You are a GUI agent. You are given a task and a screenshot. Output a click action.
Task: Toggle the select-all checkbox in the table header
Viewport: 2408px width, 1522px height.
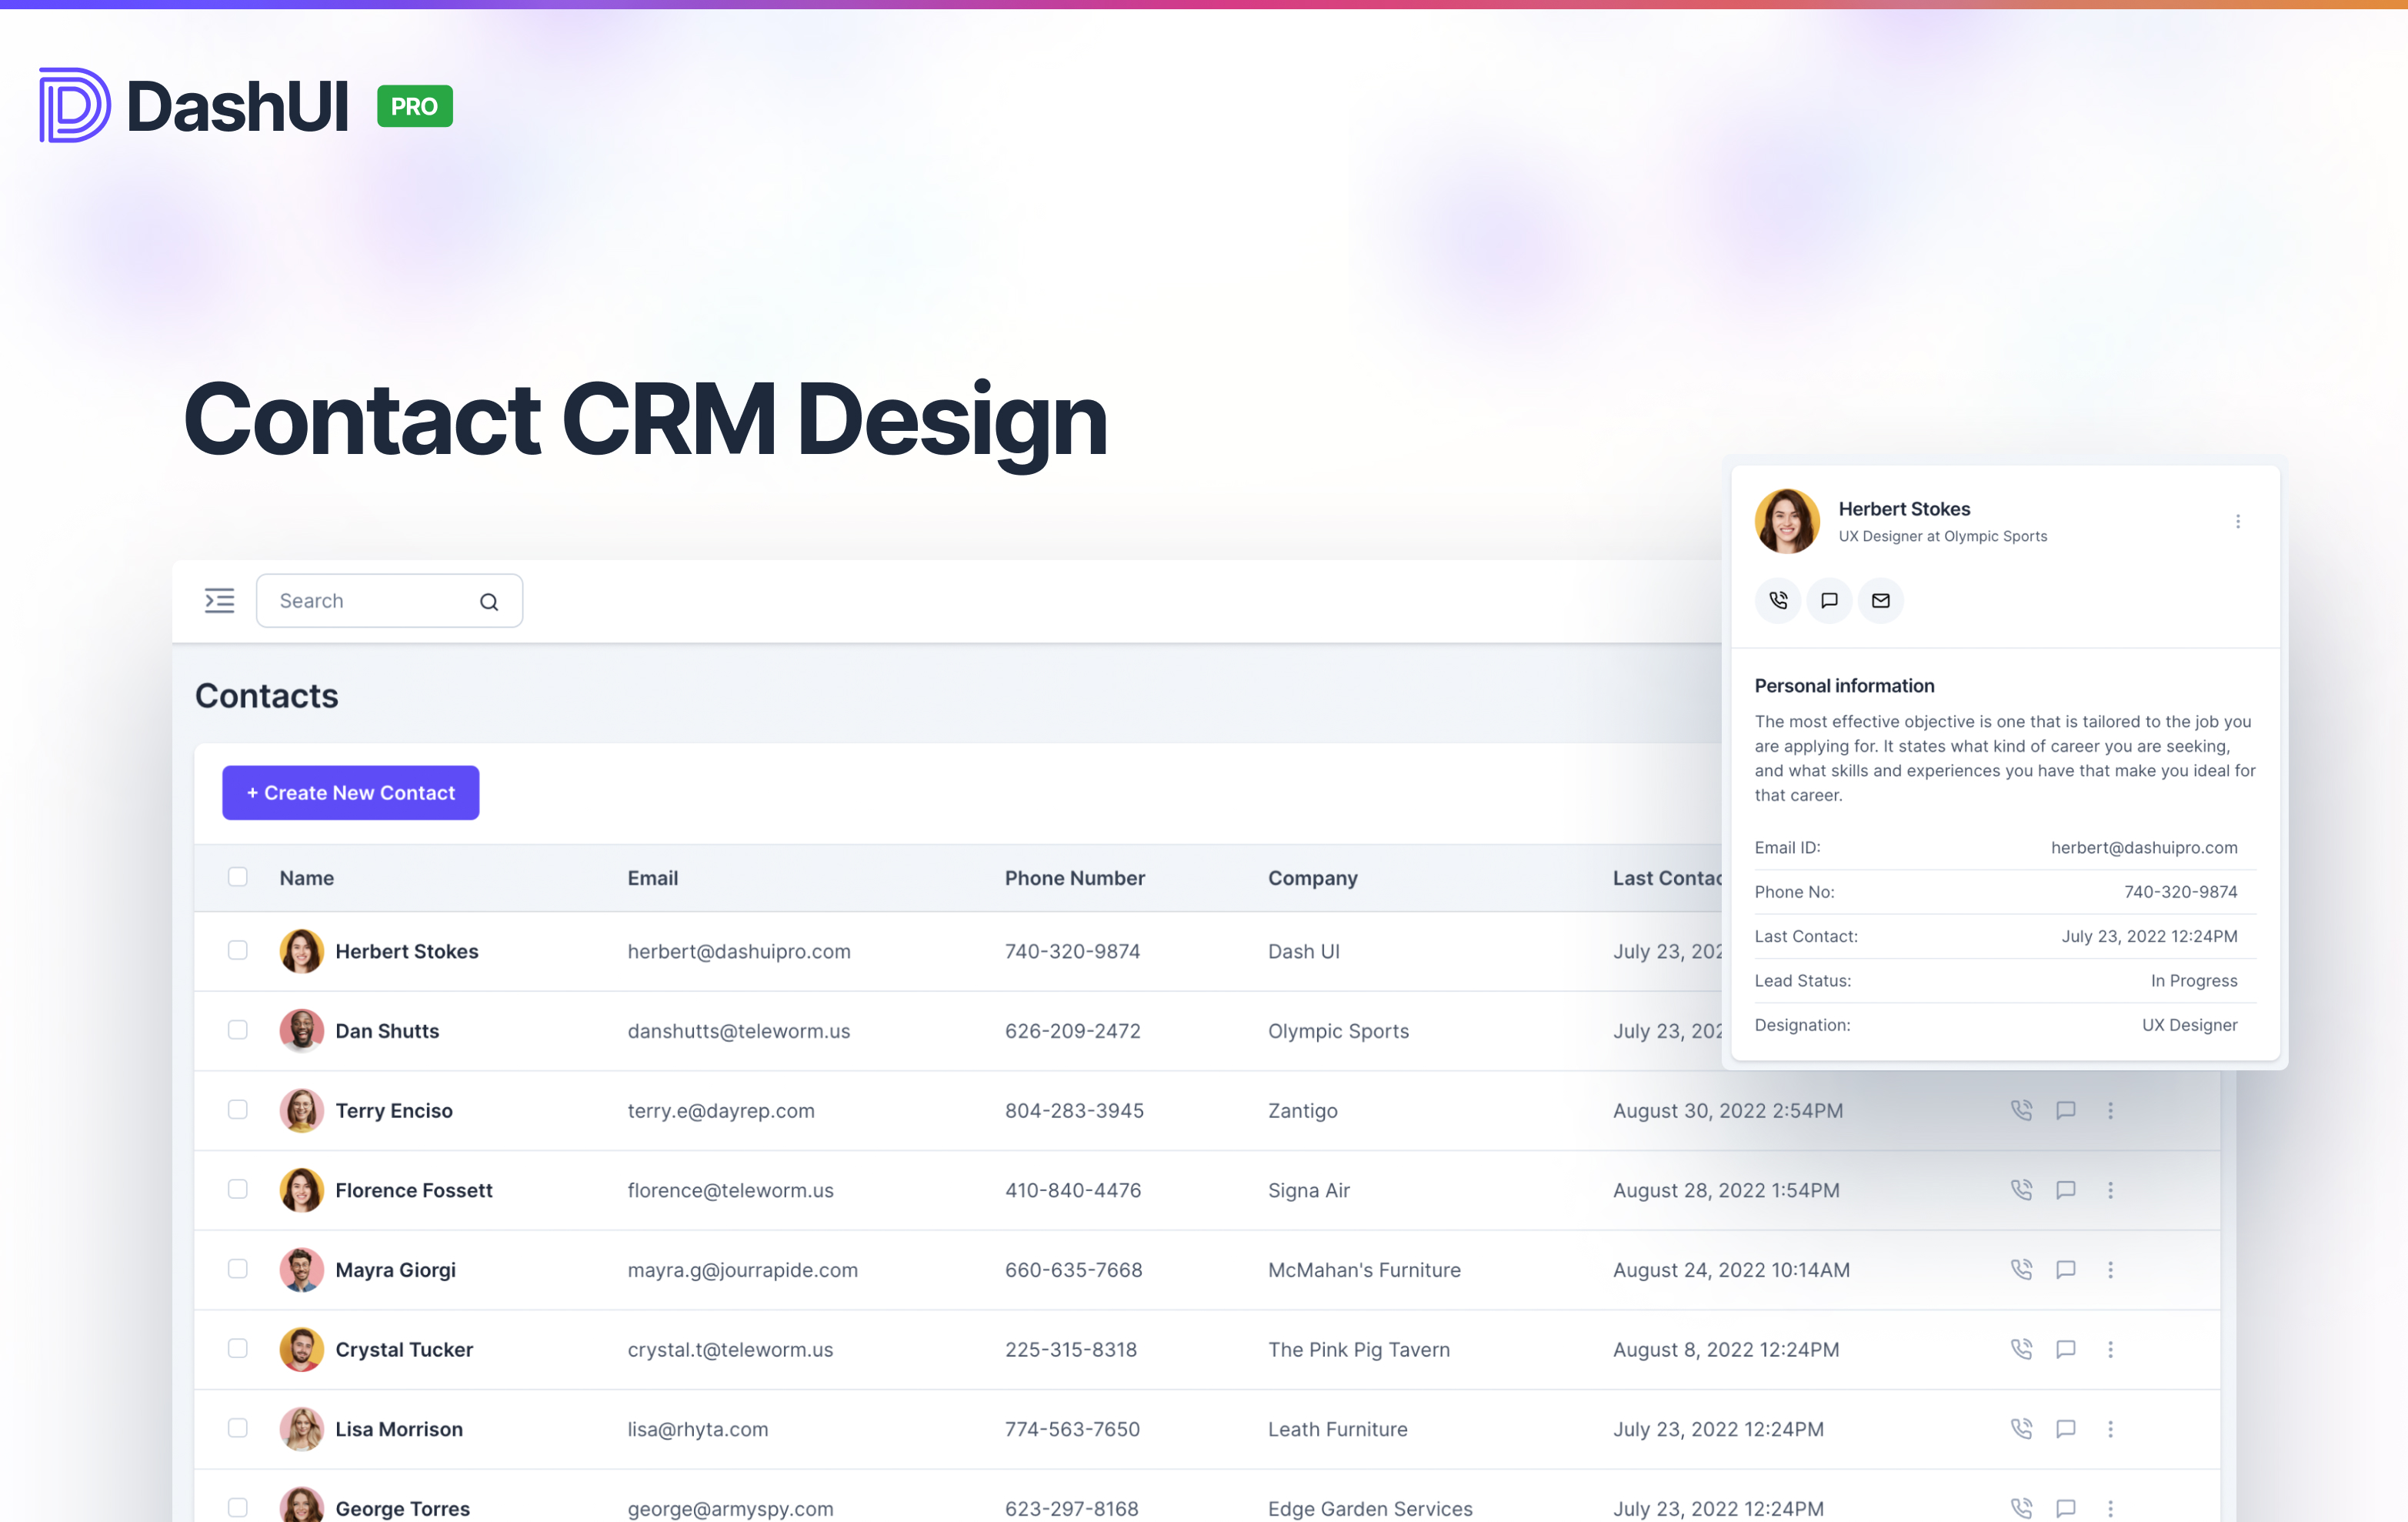237,876
